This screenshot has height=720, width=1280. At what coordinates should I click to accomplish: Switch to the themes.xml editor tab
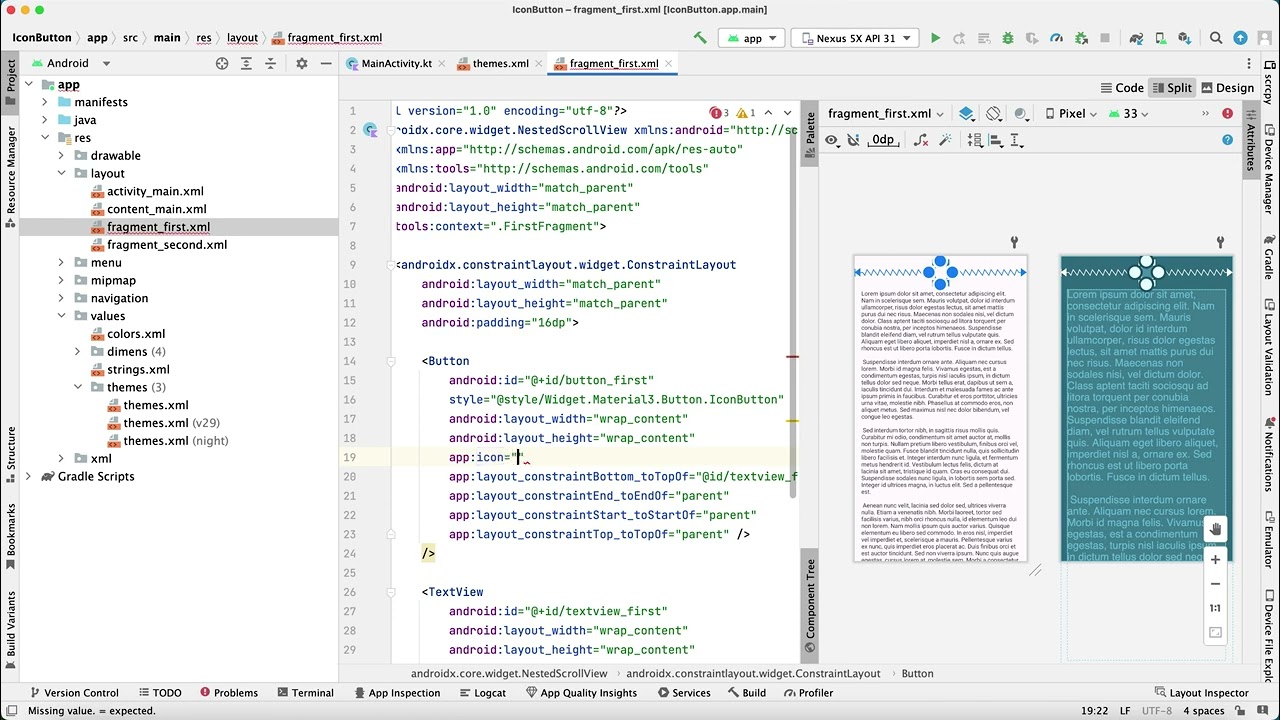click(500, 63)
